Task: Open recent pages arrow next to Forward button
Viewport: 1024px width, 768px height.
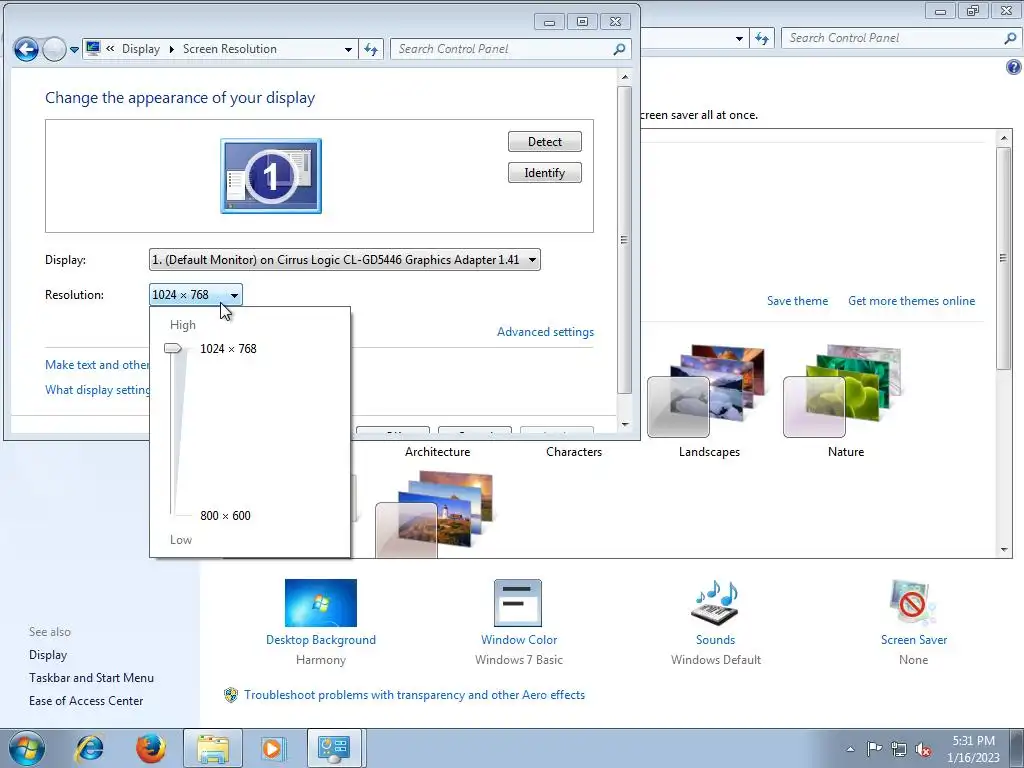Action: click(x=74, y=50)
